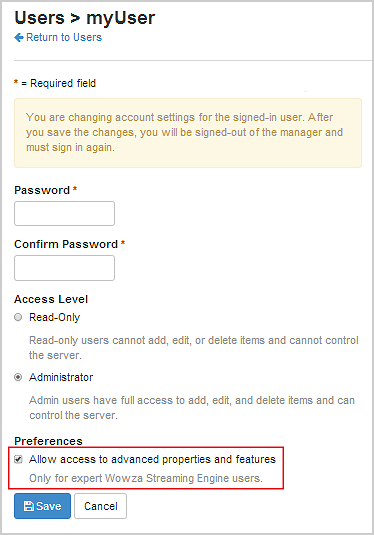Uncheck Allow access to advanced properties checkbox
374x535 pixels.
(x=18, y=459)
